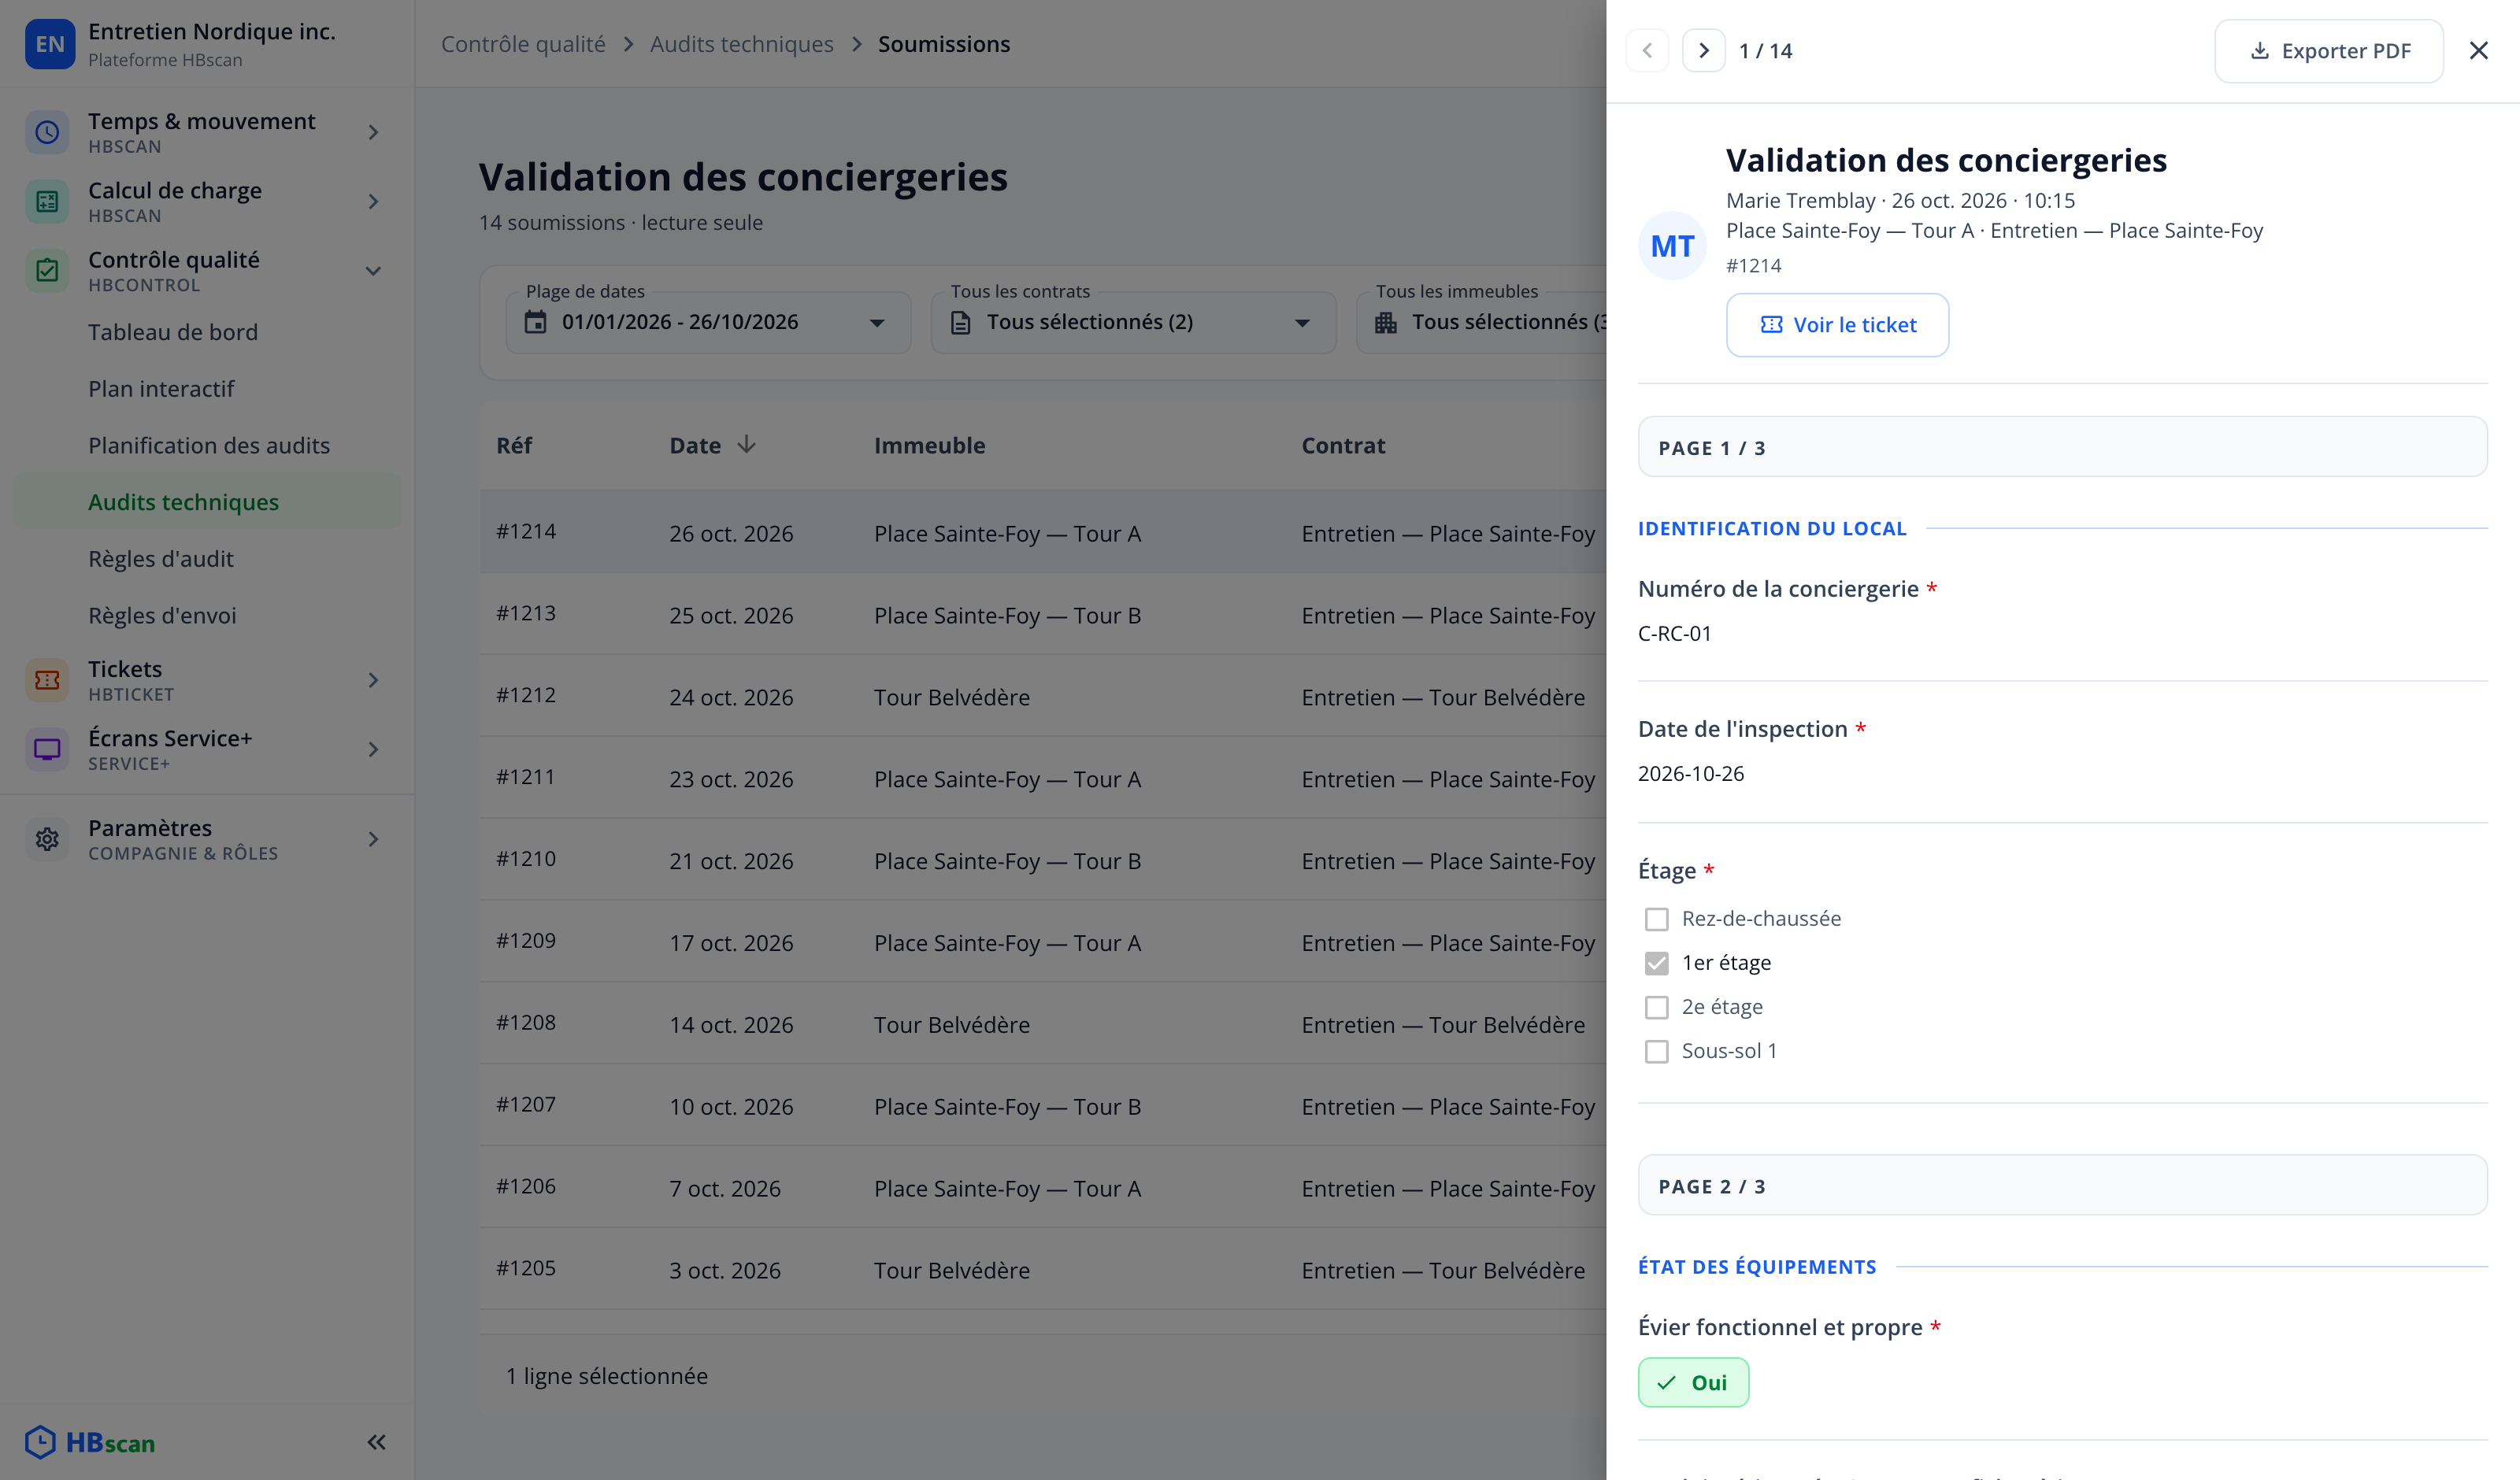Open Planification des audits

[x=209, y=445]
